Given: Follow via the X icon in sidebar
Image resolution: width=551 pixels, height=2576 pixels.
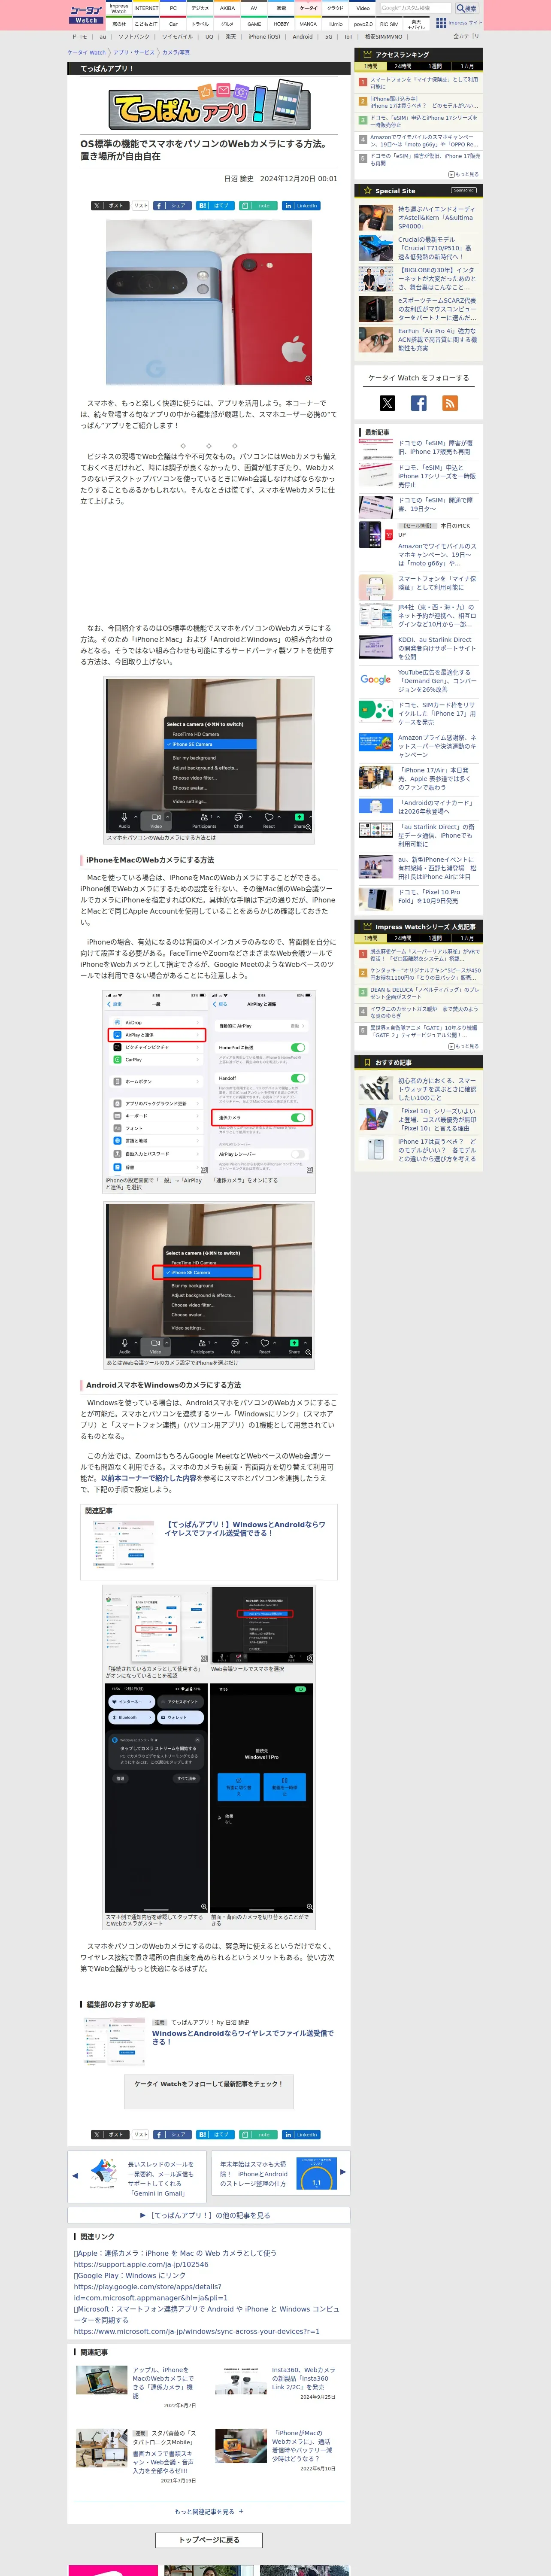Looking at the screenshot, I should (387, 403).
